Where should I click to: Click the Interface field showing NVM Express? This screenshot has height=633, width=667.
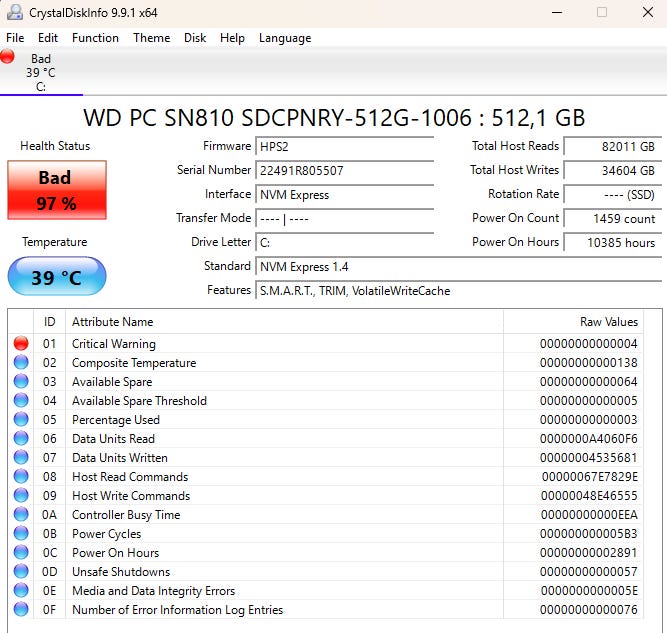(344, 194)
